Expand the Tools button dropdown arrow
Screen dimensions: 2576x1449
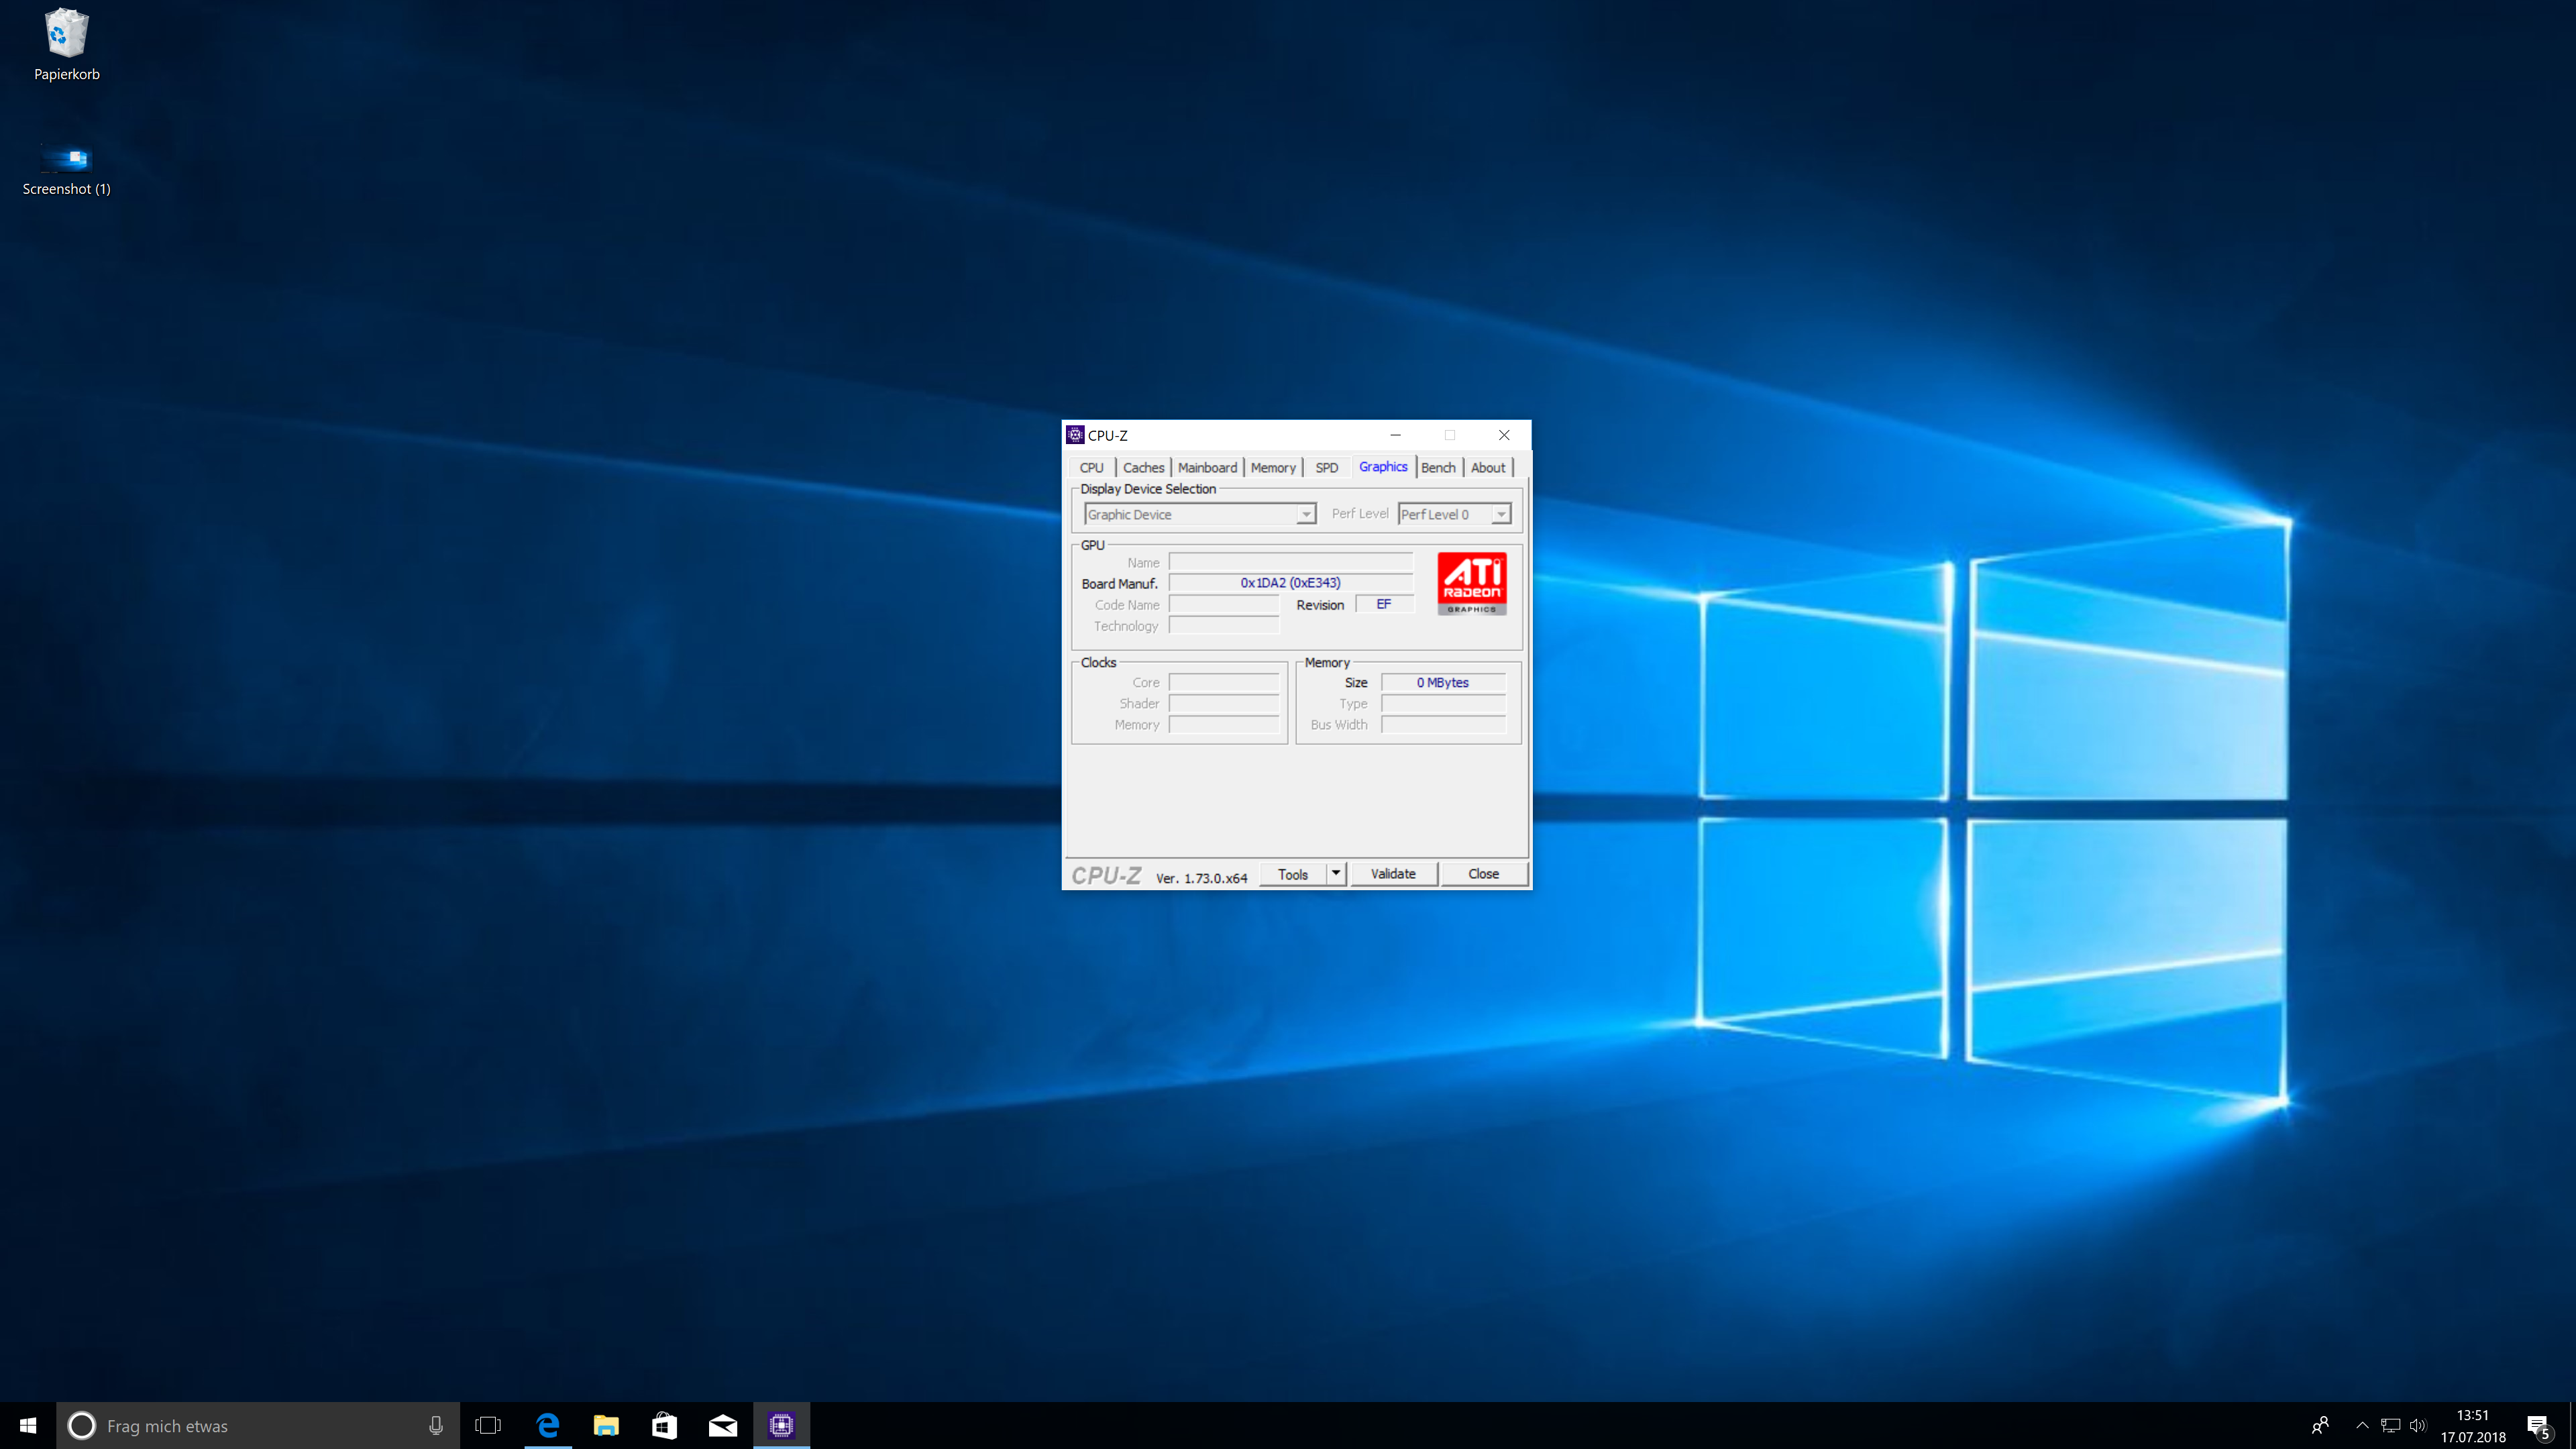1335,873
